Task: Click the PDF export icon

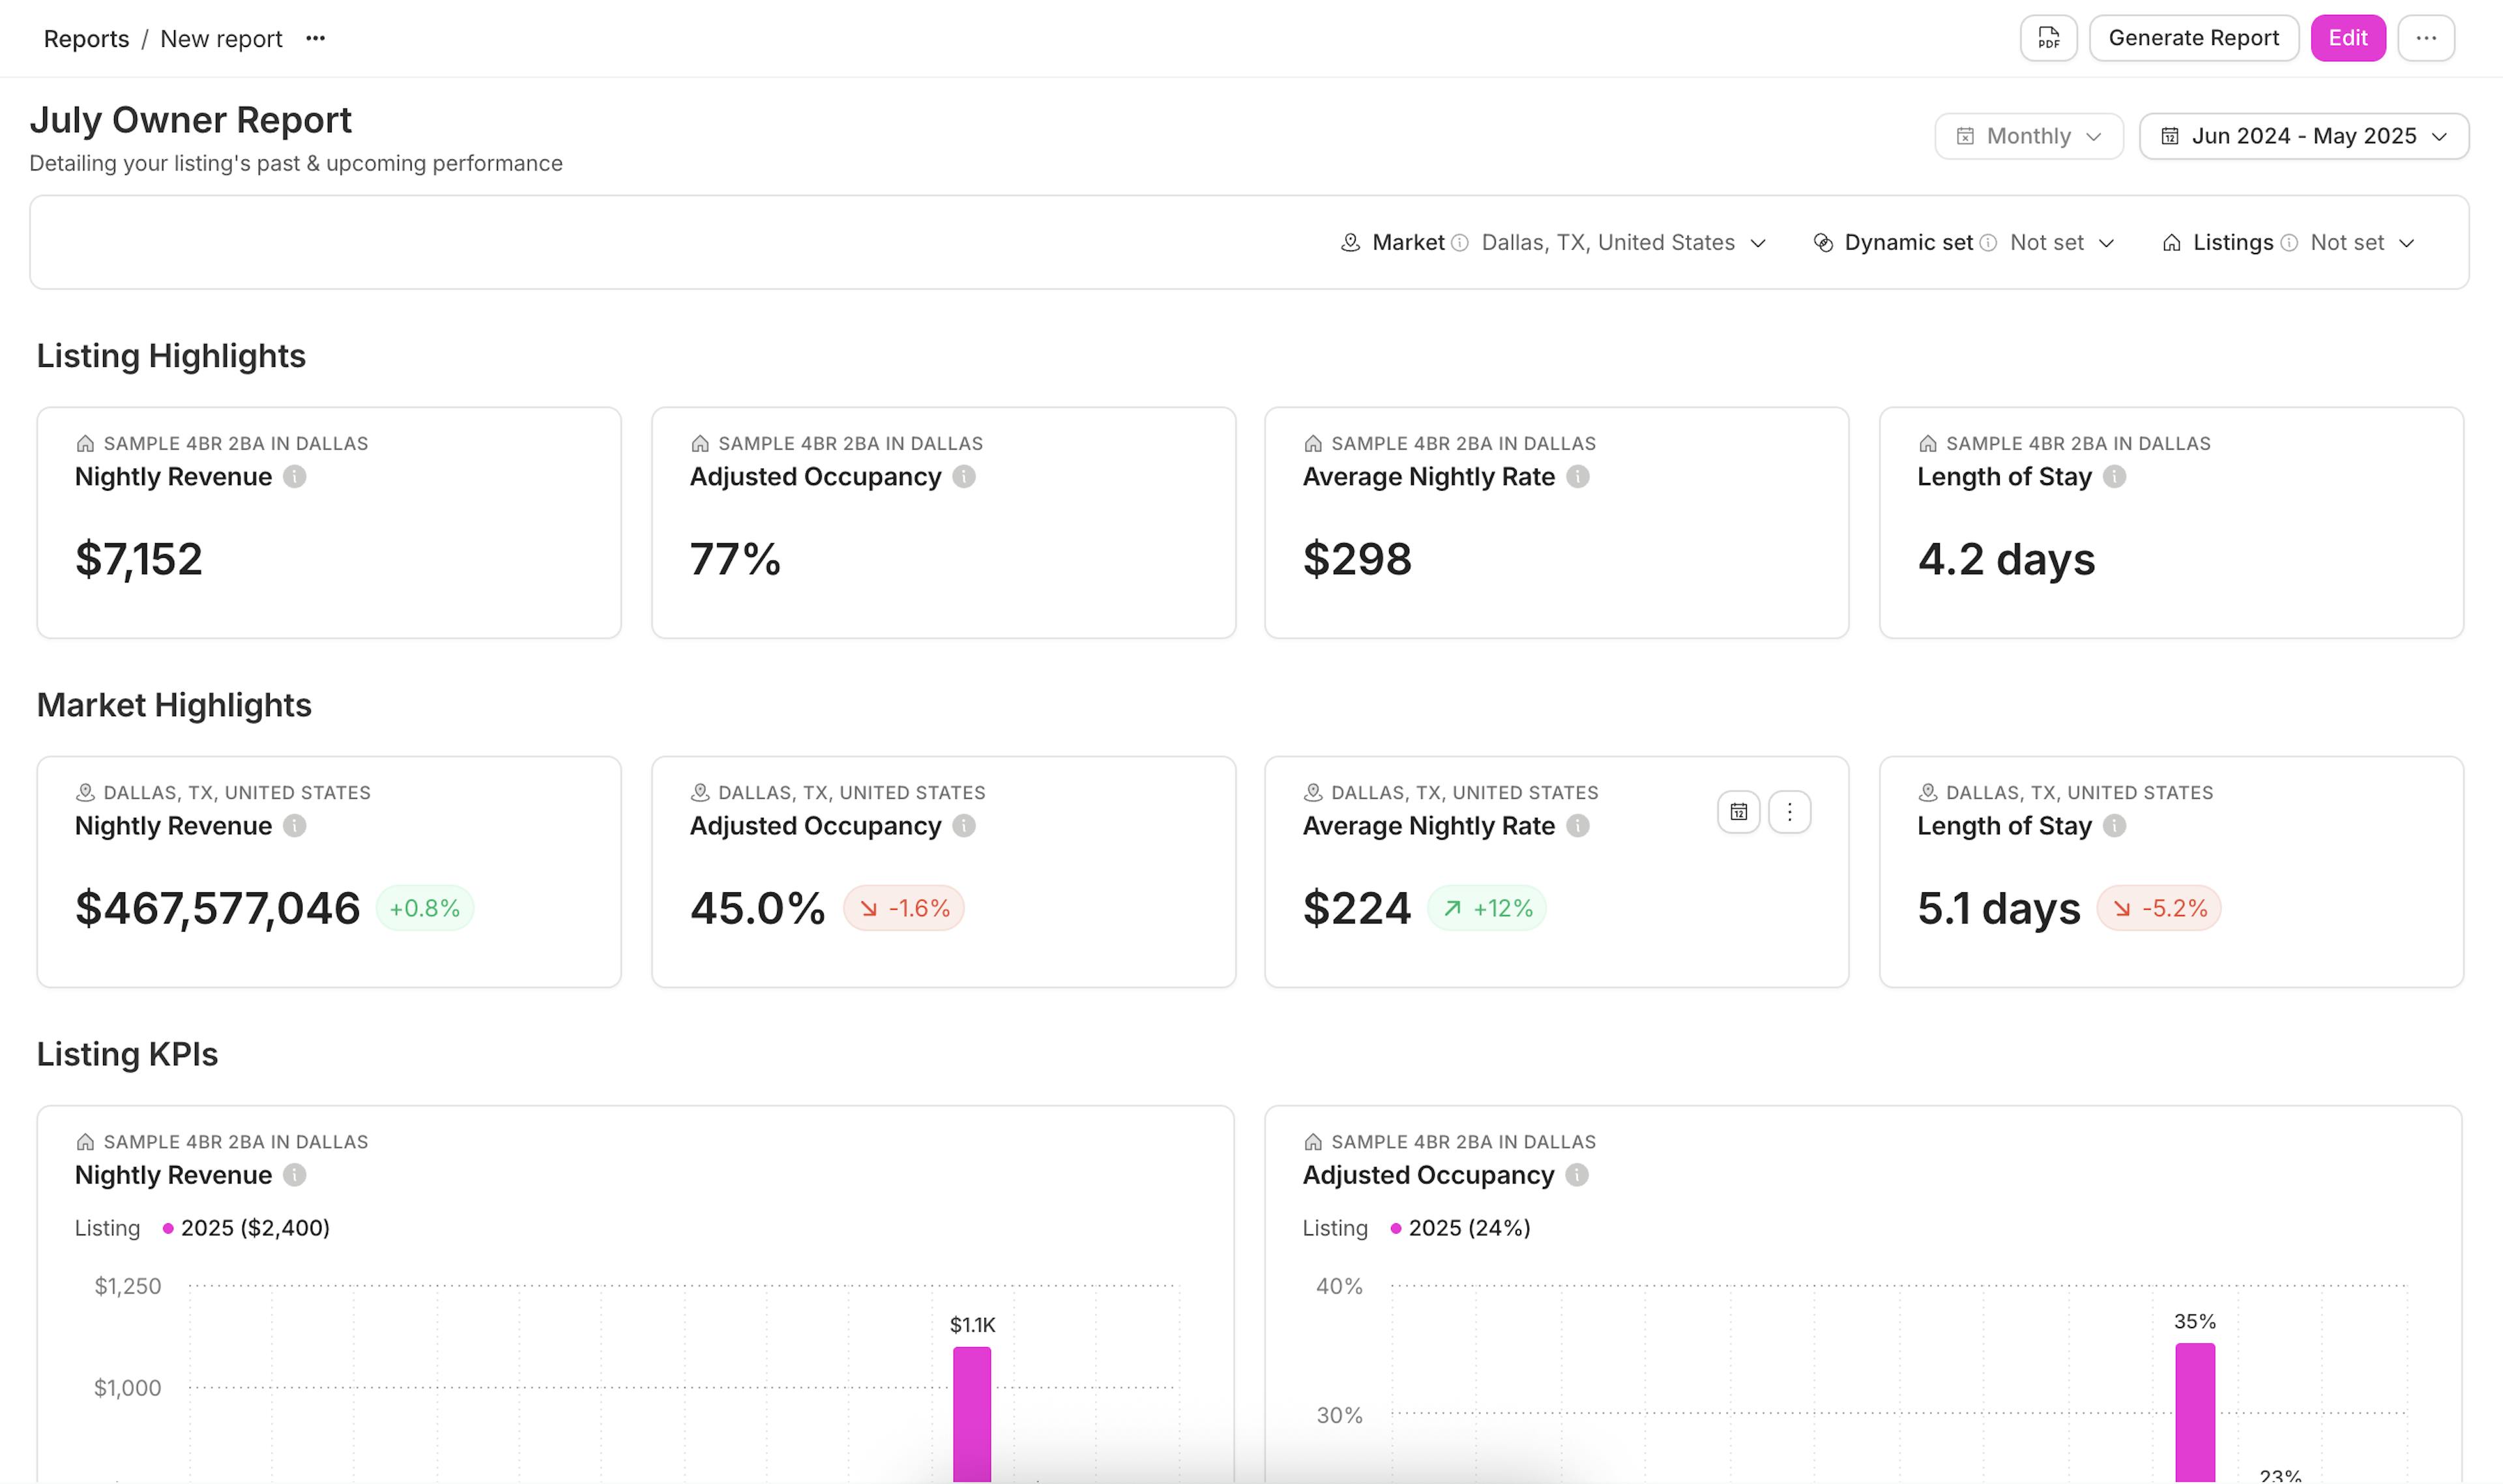Action: 2048,38
